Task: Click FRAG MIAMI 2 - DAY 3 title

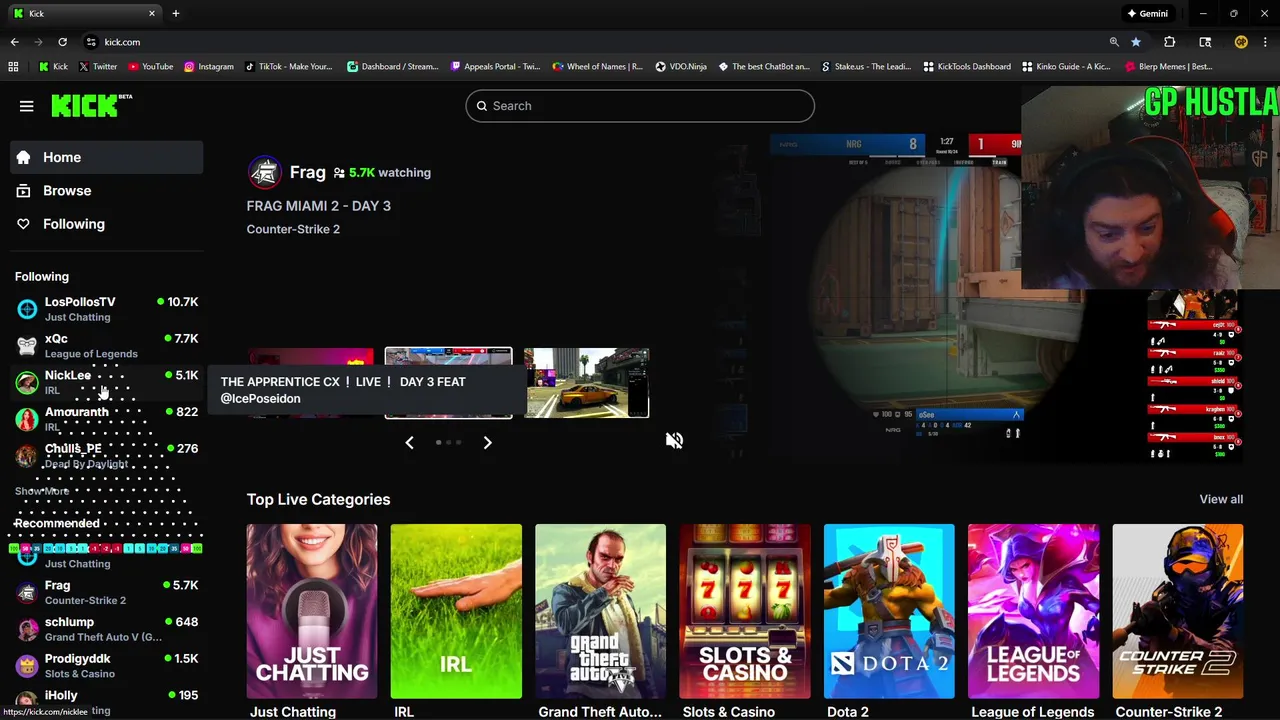Action: tap(318, 206)
